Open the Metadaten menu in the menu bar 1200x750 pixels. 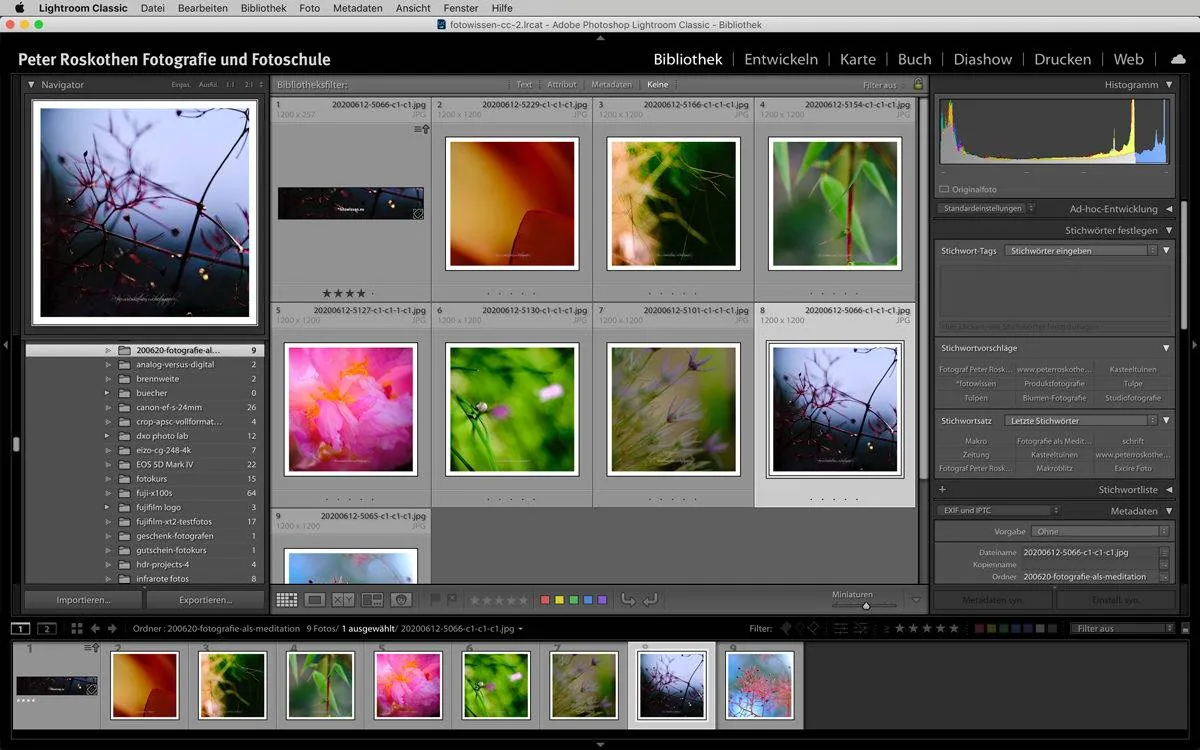pos(358,8)
